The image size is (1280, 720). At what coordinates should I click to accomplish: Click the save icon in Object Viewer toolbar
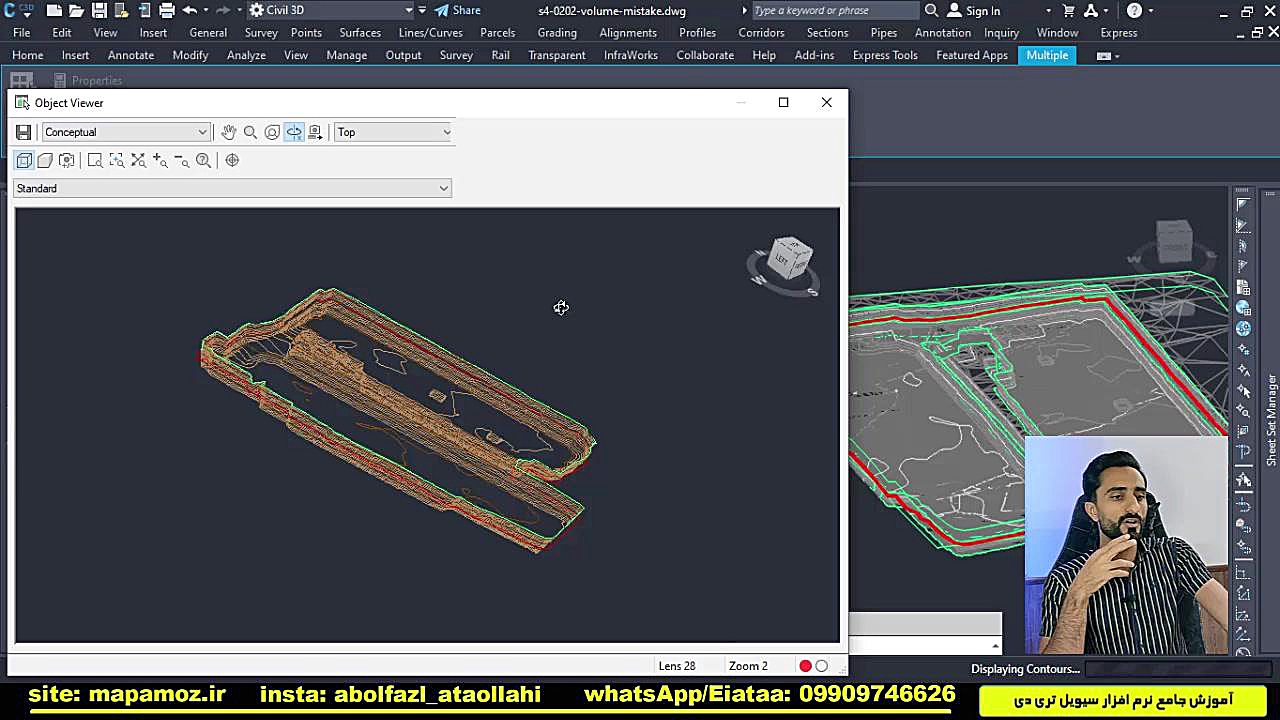pyautogui.click(x=23, y=132)
